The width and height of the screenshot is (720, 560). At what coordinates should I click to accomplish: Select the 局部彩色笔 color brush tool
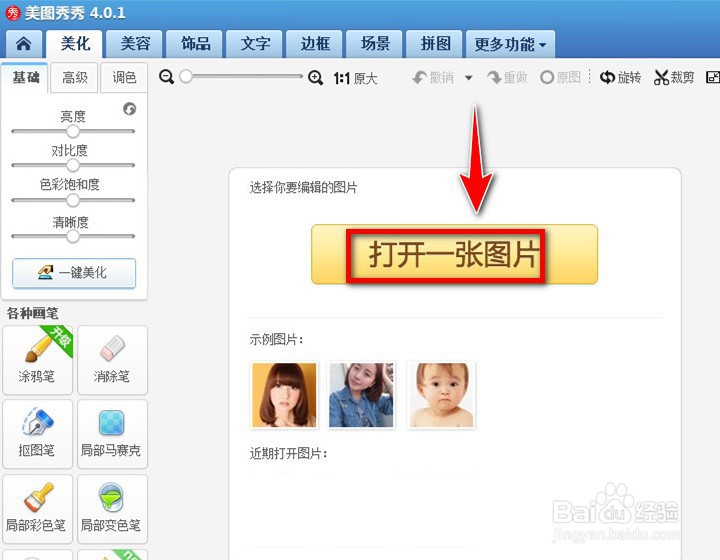coord(37,509)
